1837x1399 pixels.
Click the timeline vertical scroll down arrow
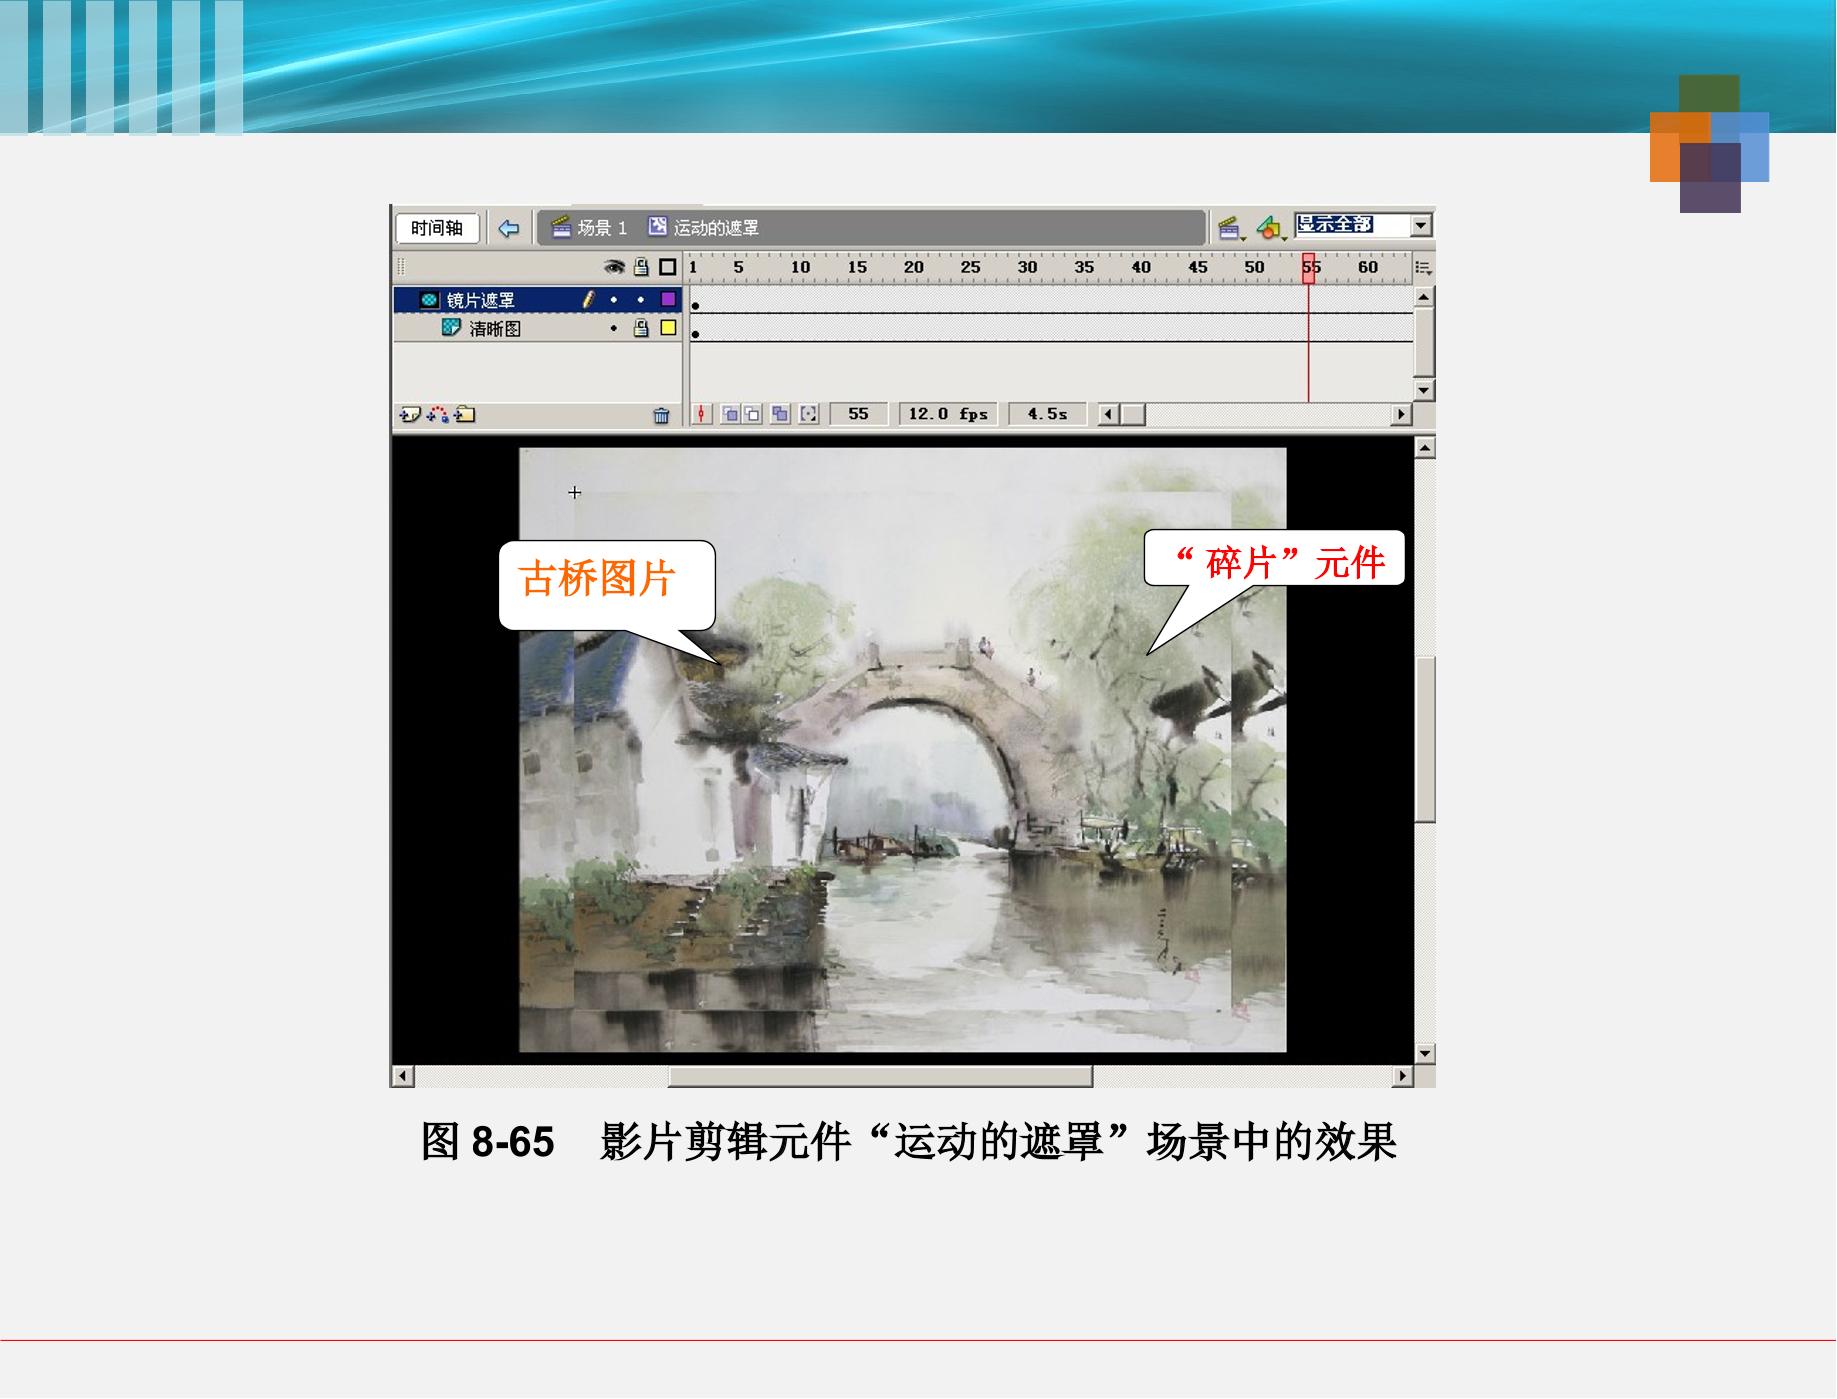(1424, 390)
